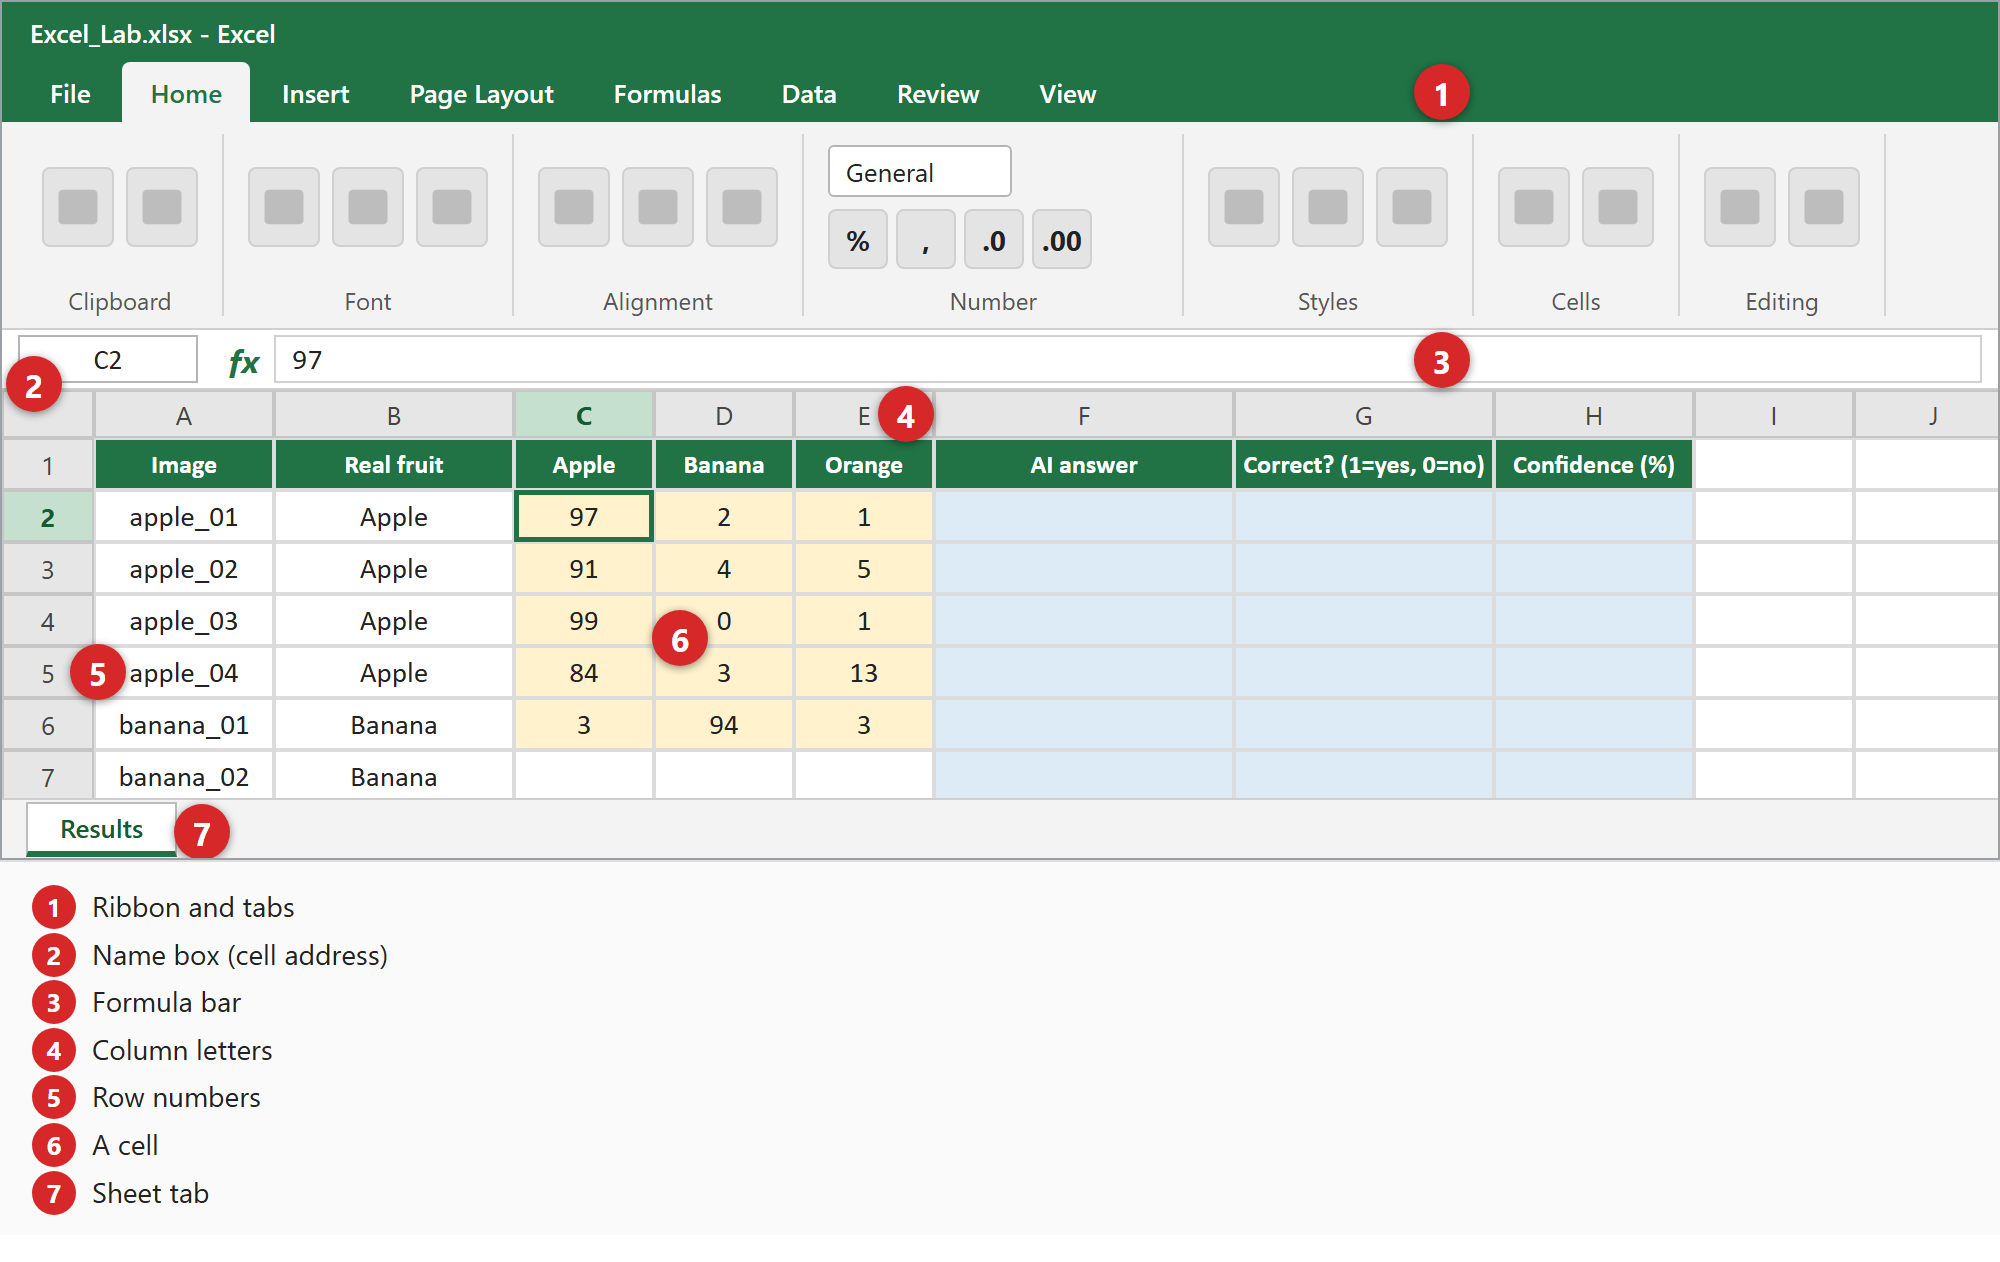Select the Formulas ribbon tab

pyautogui.click(x=667, y=94)
